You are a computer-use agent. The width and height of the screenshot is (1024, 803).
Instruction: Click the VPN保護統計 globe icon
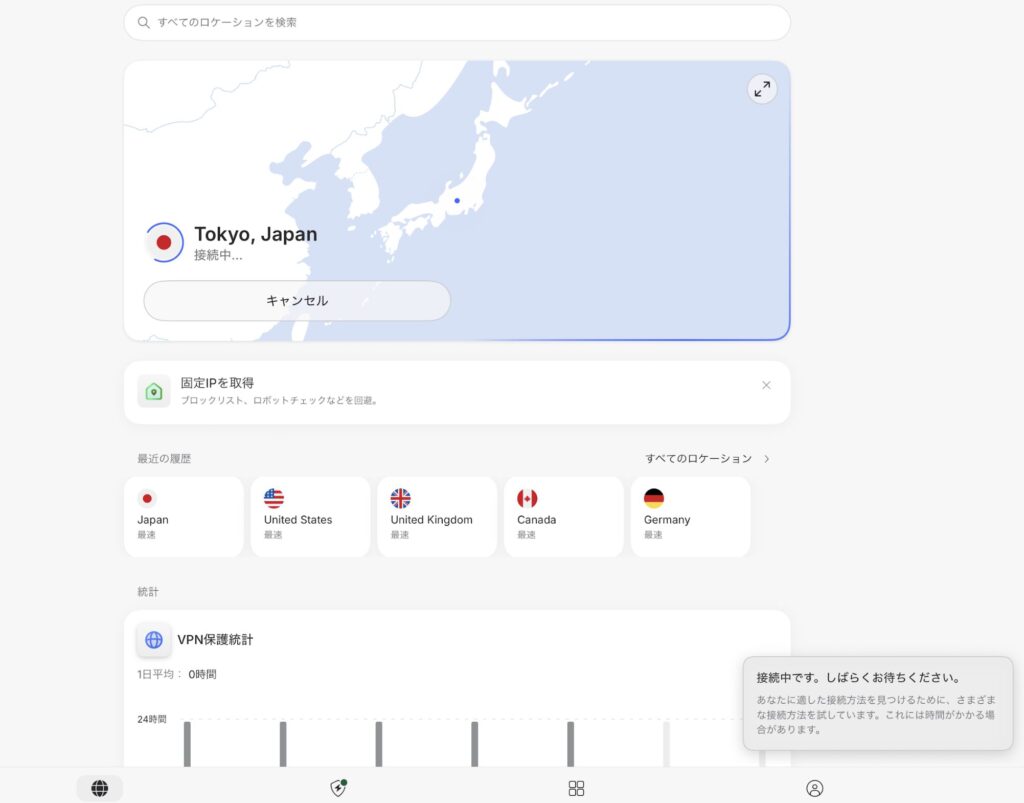coord(154,639)
